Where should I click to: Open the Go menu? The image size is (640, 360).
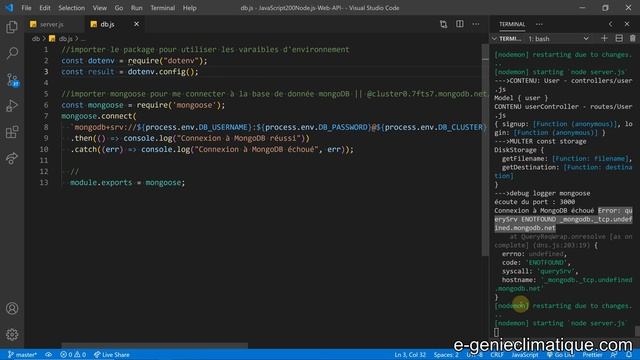click(x=119, y=8)
